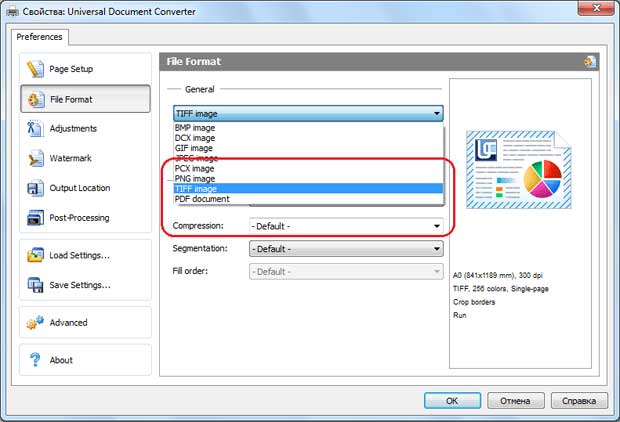
Task: Choose PCX image from the list
Action: 308,168
